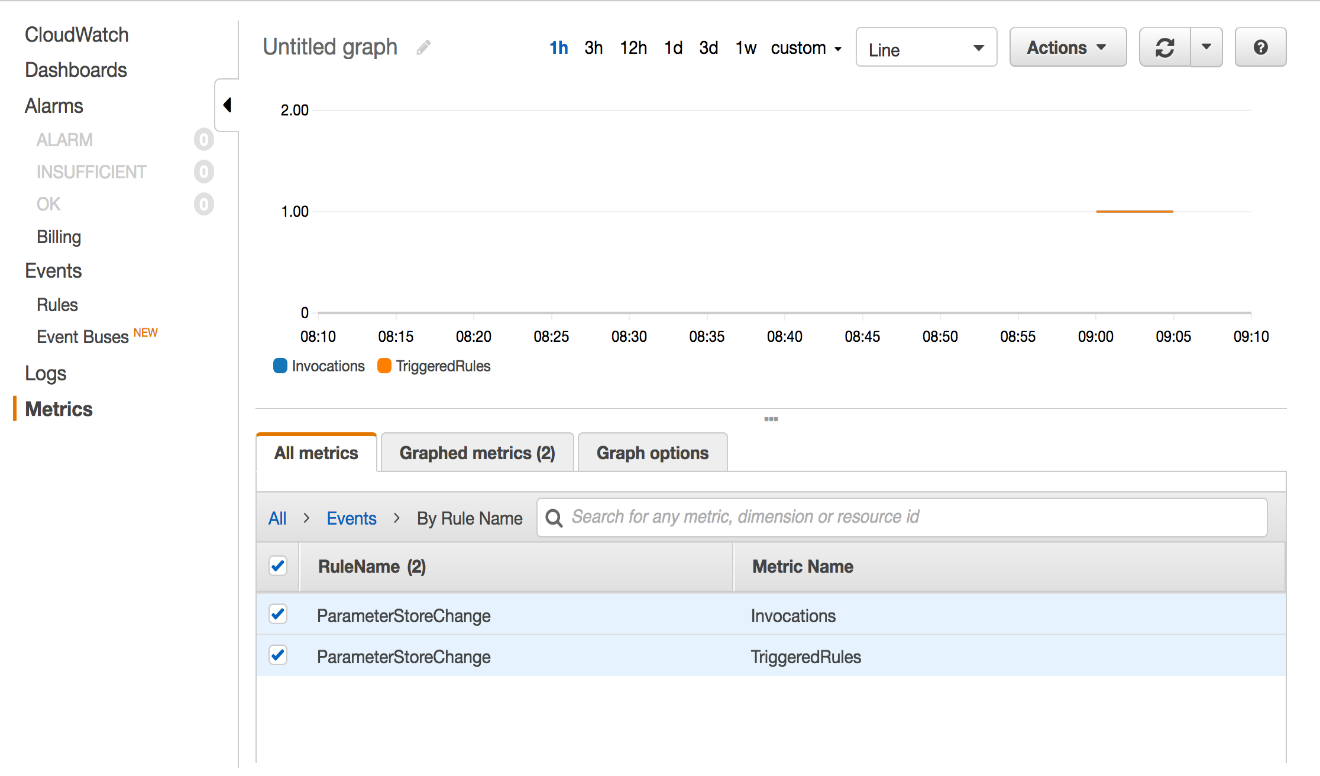The width and height of the screenshot is (1320, 776).
Task: Open Event Buses in sidebar
Action: (83, 337)
